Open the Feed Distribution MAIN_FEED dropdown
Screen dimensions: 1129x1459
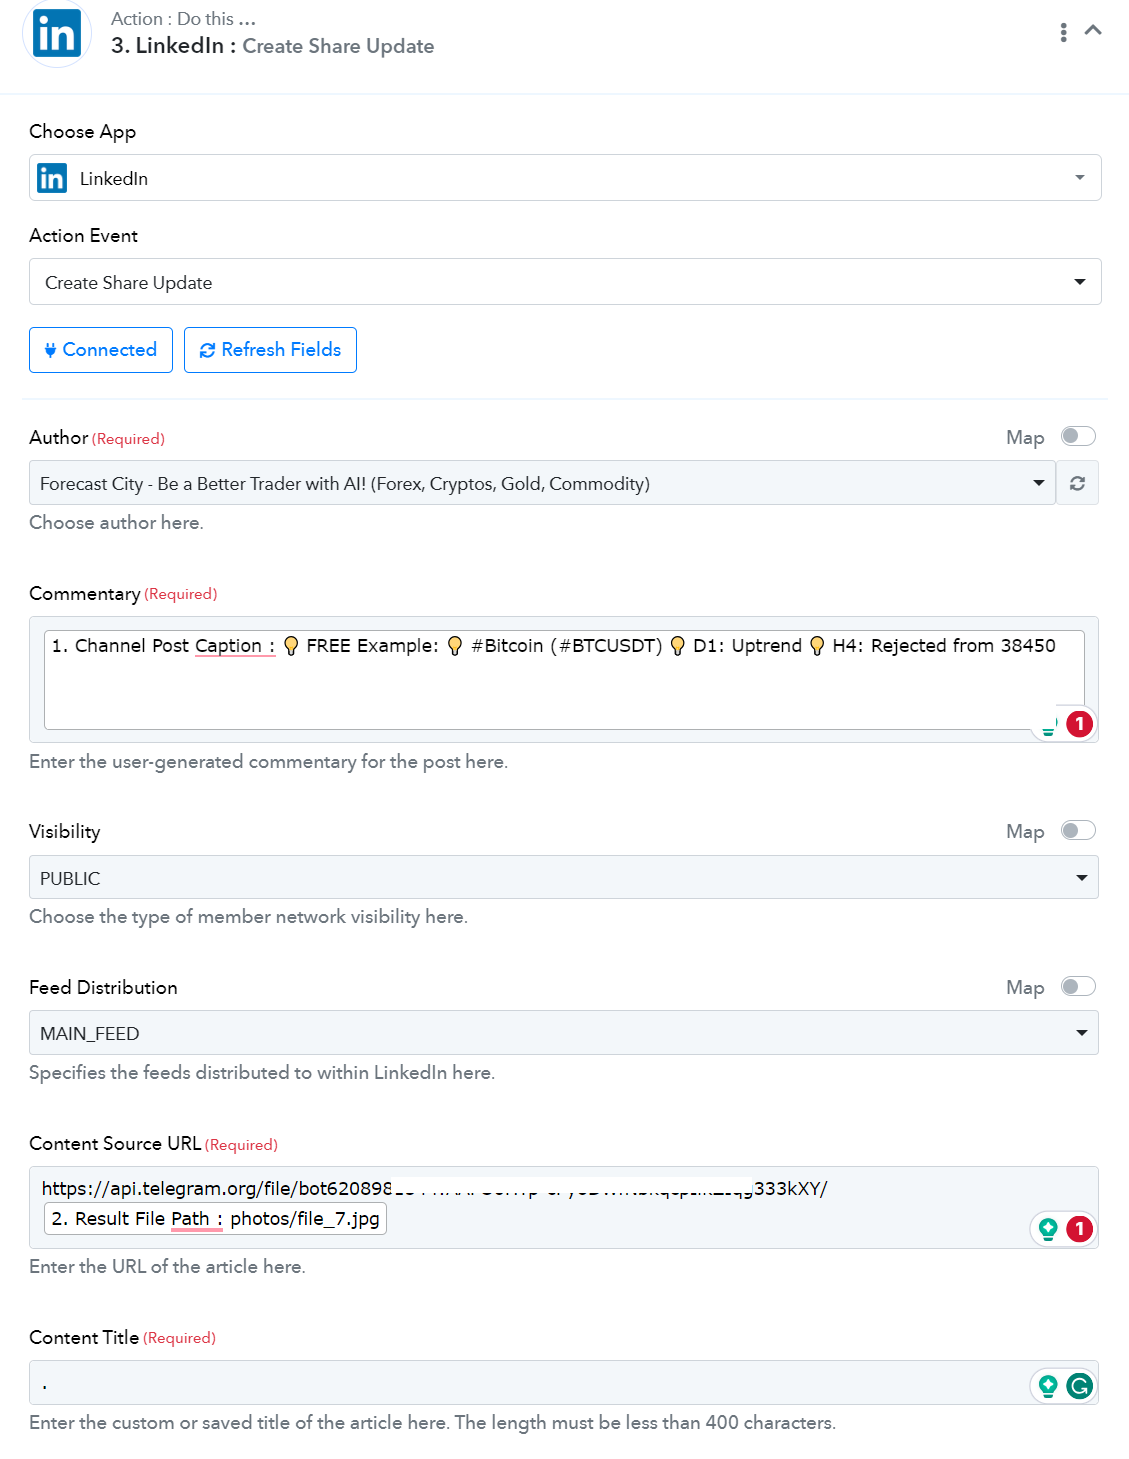(x=564, y=1033)
